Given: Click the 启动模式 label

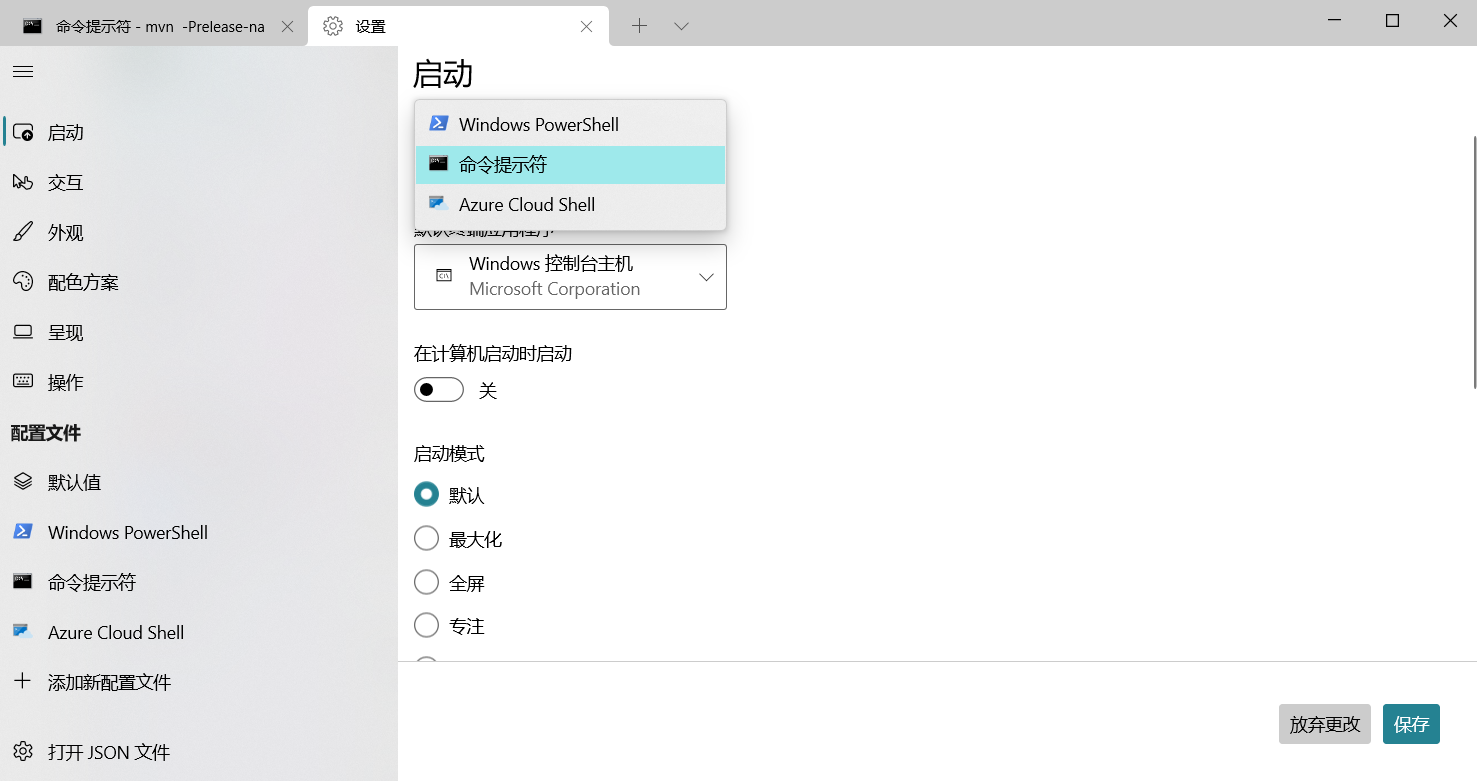Looking at the screenshot, I should [449, 454].
